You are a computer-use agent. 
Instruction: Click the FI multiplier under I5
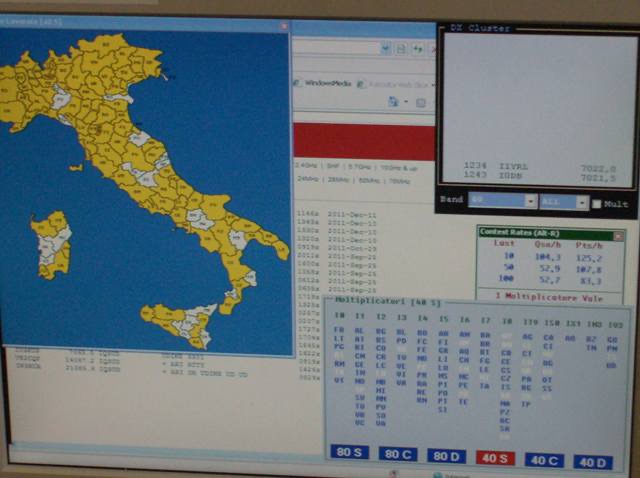pyautogui.click(x=443, y=342)
